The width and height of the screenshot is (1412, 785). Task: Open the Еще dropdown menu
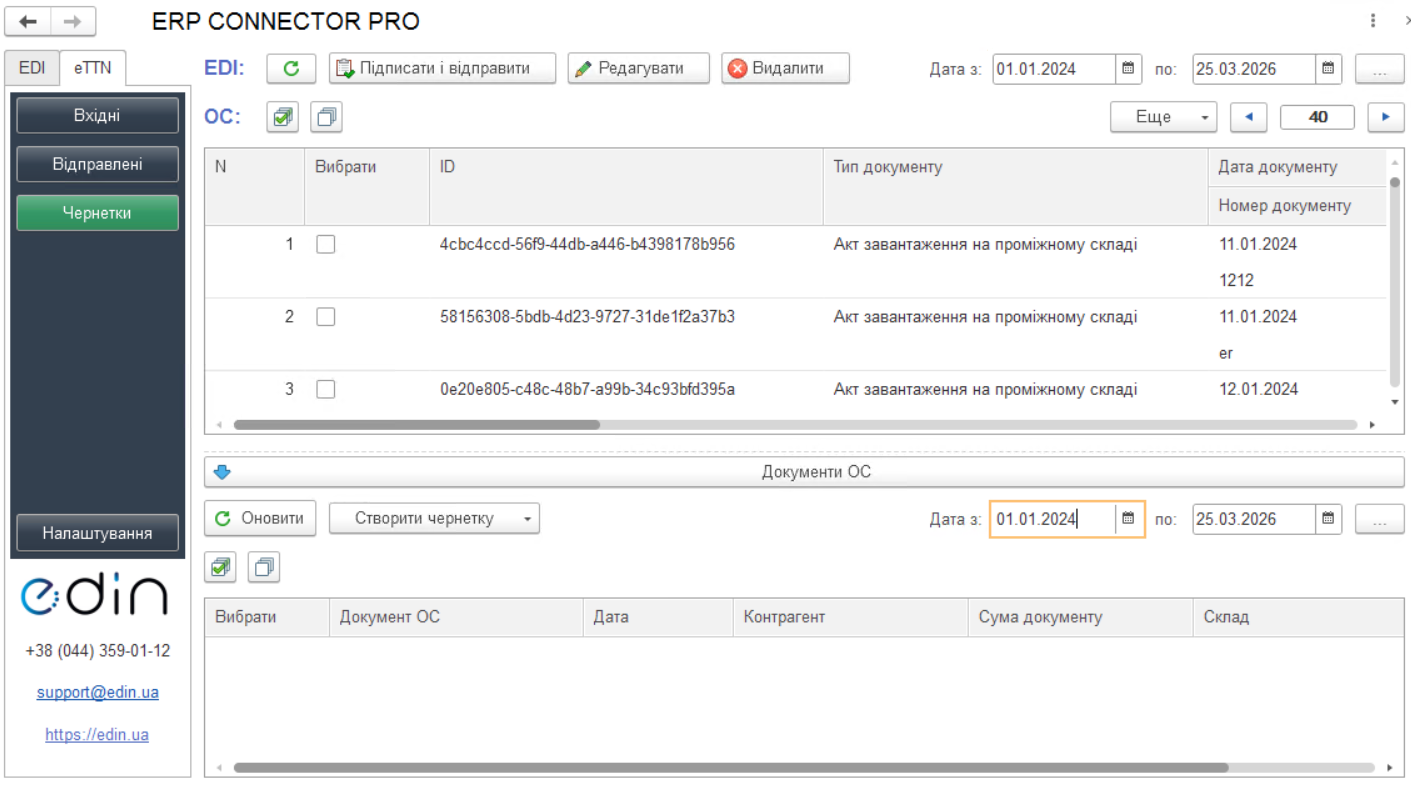(1163, 117)
